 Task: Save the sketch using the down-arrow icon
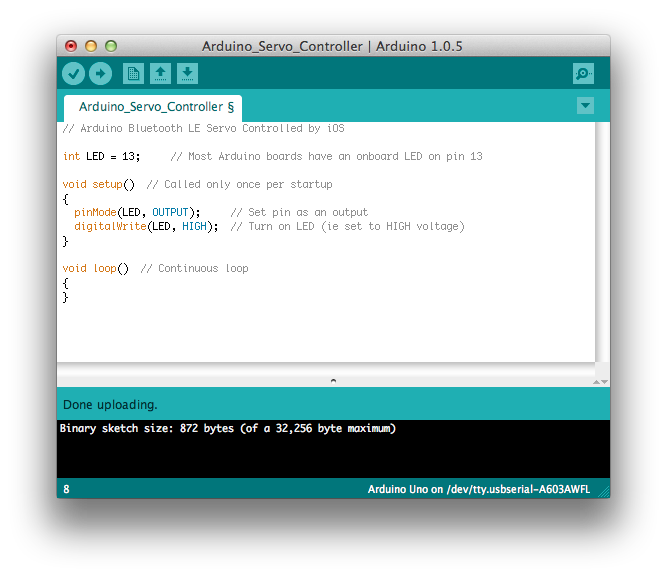click(x=187, y=74)
